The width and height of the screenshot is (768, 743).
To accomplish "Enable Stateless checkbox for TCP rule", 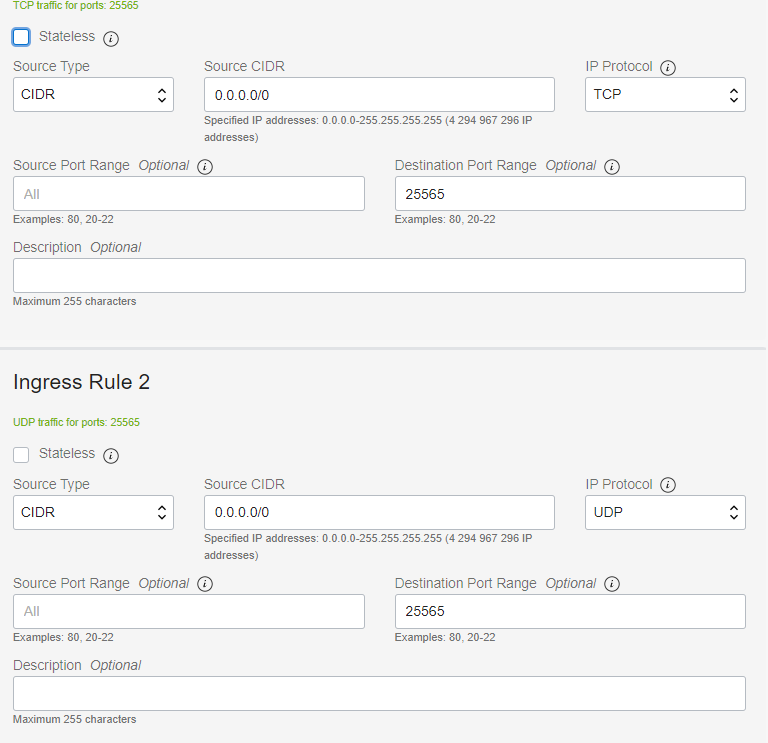I will click(x=21, y=37).
